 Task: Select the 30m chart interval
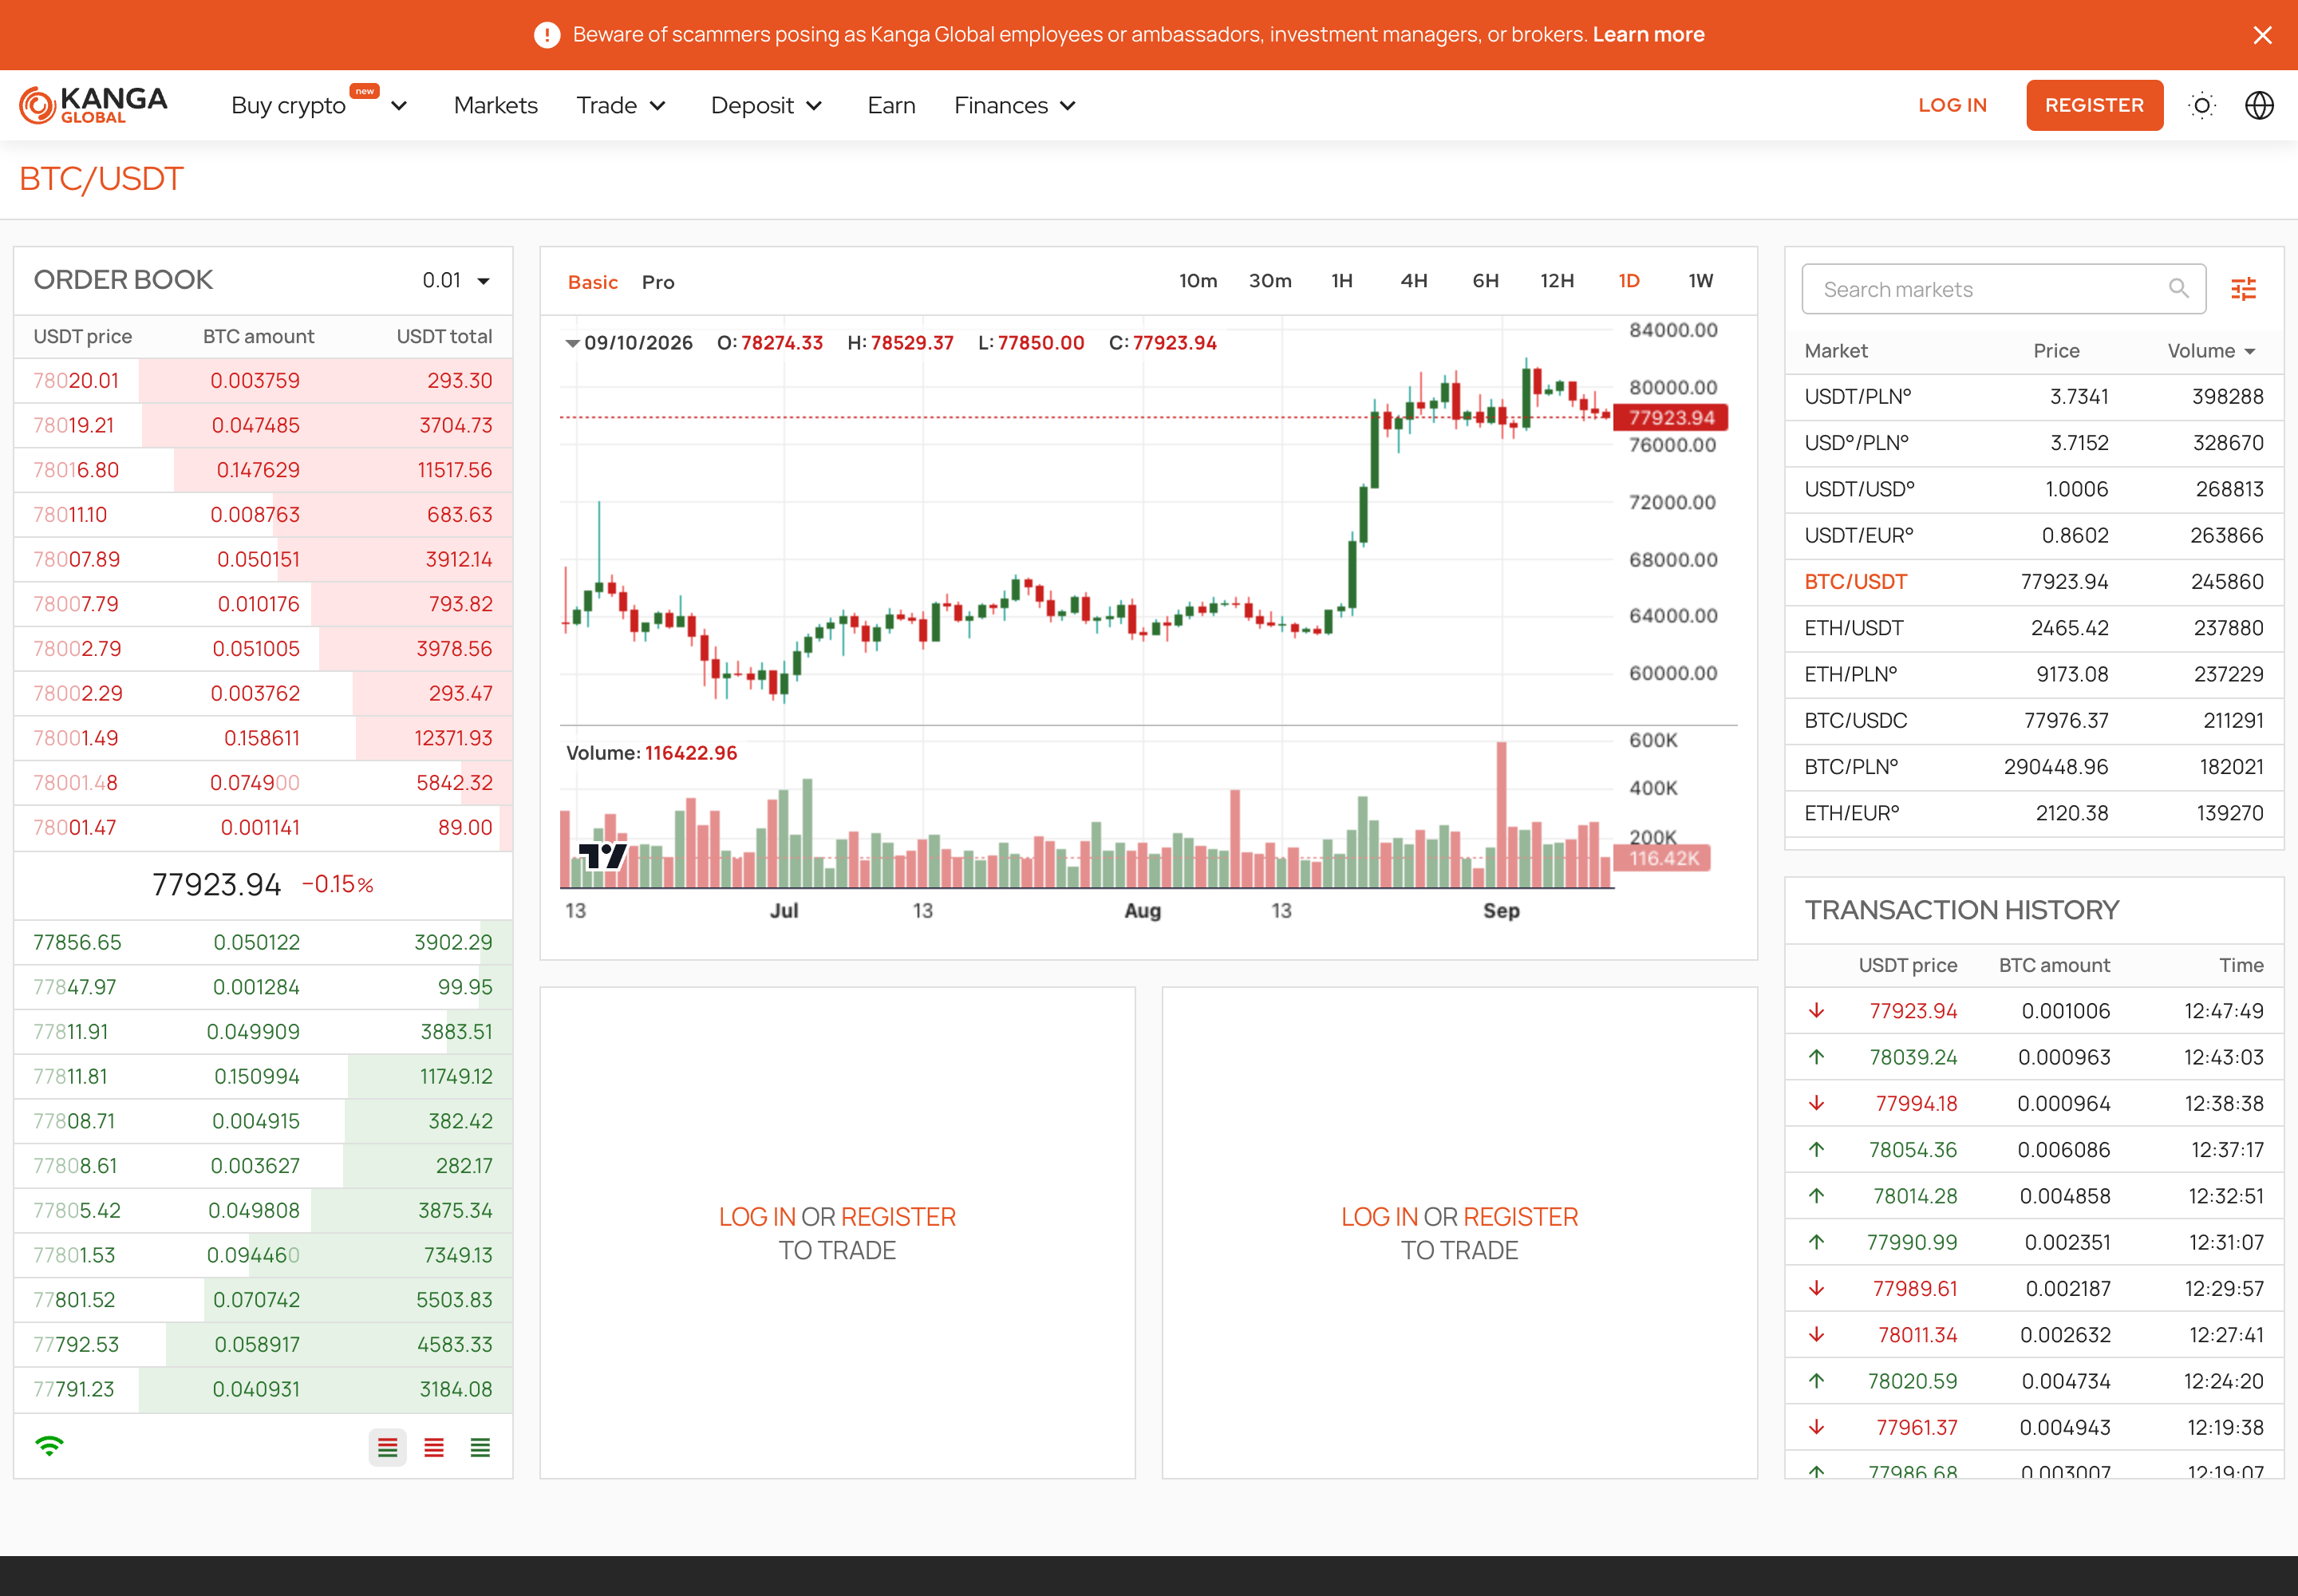(1269, 280)
